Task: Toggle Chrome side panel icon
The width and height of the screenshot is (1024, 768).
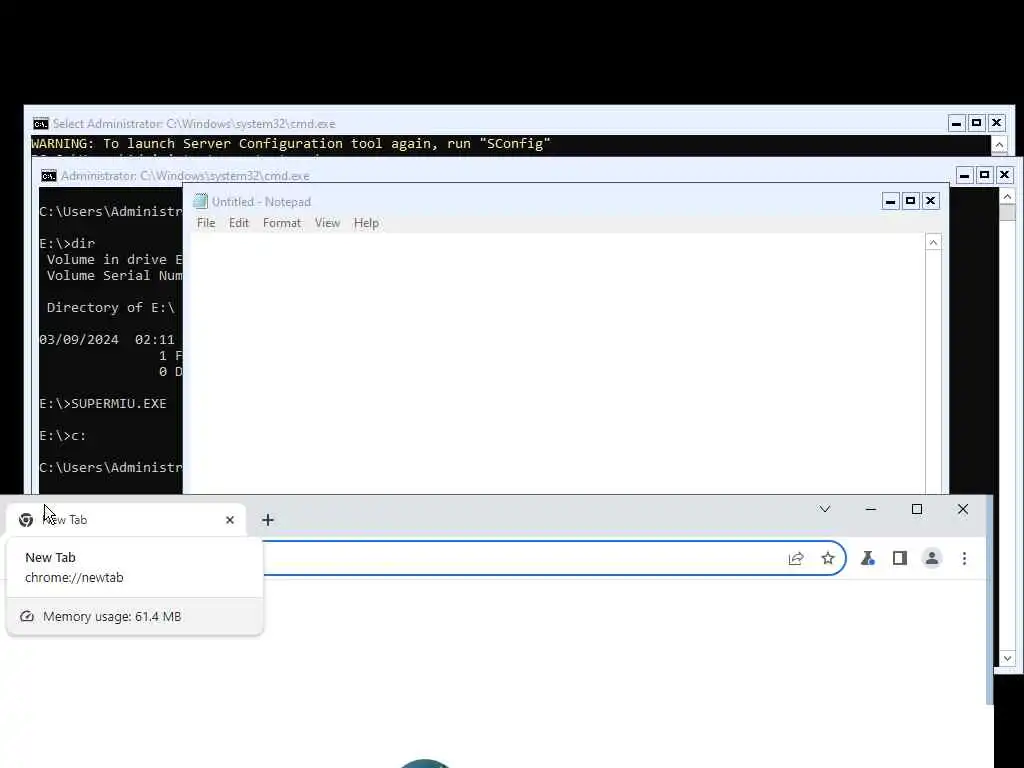Action: pyautogui.click(x=900, y=558)
